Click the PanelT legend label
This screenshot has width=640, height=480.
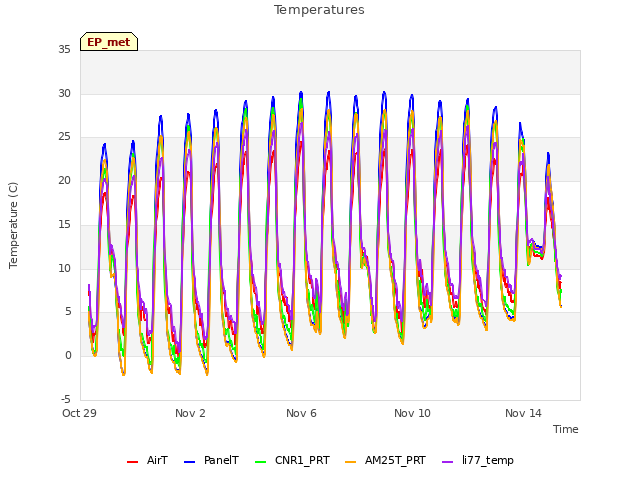pos(221,460)
